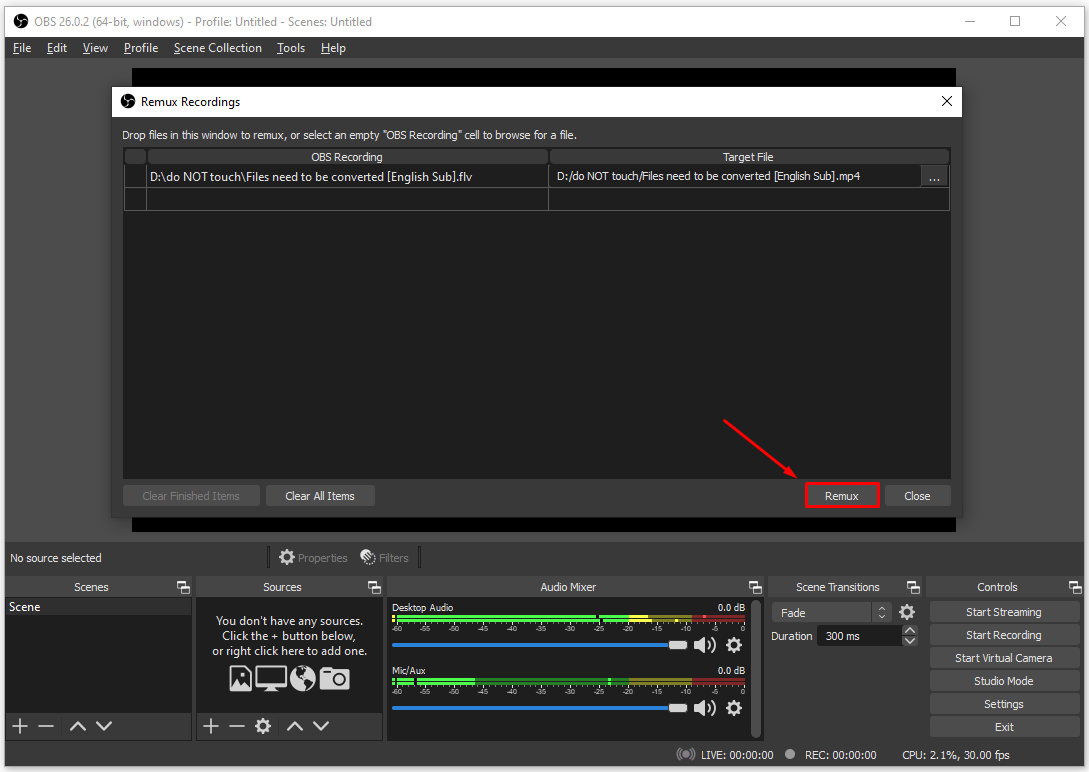Click Start Streaming
This screenshot has height=772, width=1089.
pyautogui.click(x=1004, y=612)
